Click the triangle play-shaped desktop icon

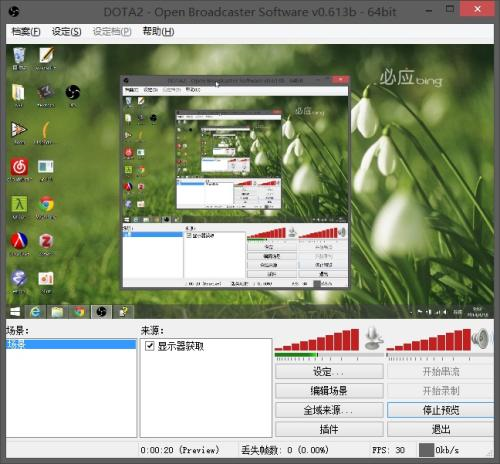pyautogui.click(x=19, y=130)
